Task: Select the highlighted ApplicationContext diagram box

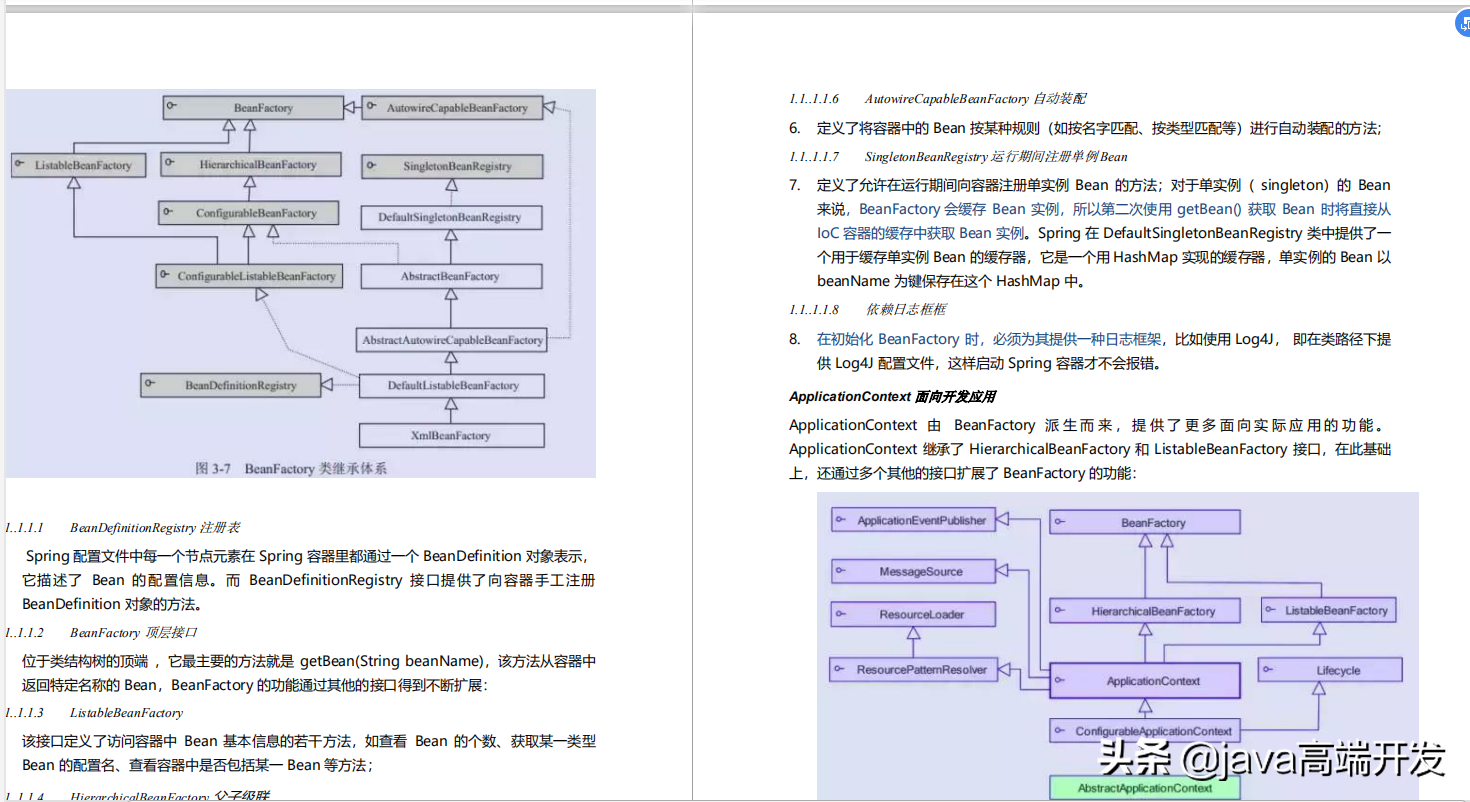Action: pos(1144,681)
